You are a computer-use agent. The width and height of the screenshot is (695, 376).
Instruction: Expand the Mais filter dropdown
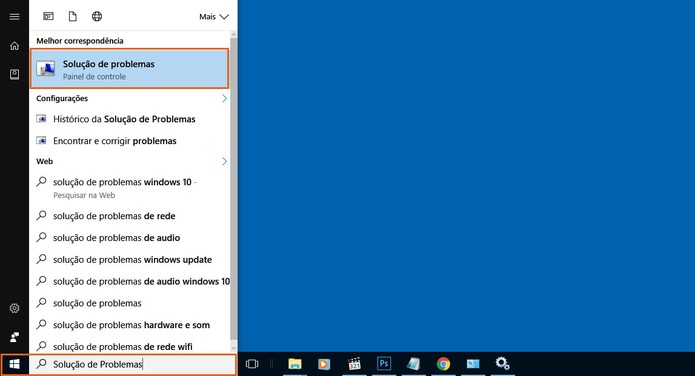(x=214, y=17)
